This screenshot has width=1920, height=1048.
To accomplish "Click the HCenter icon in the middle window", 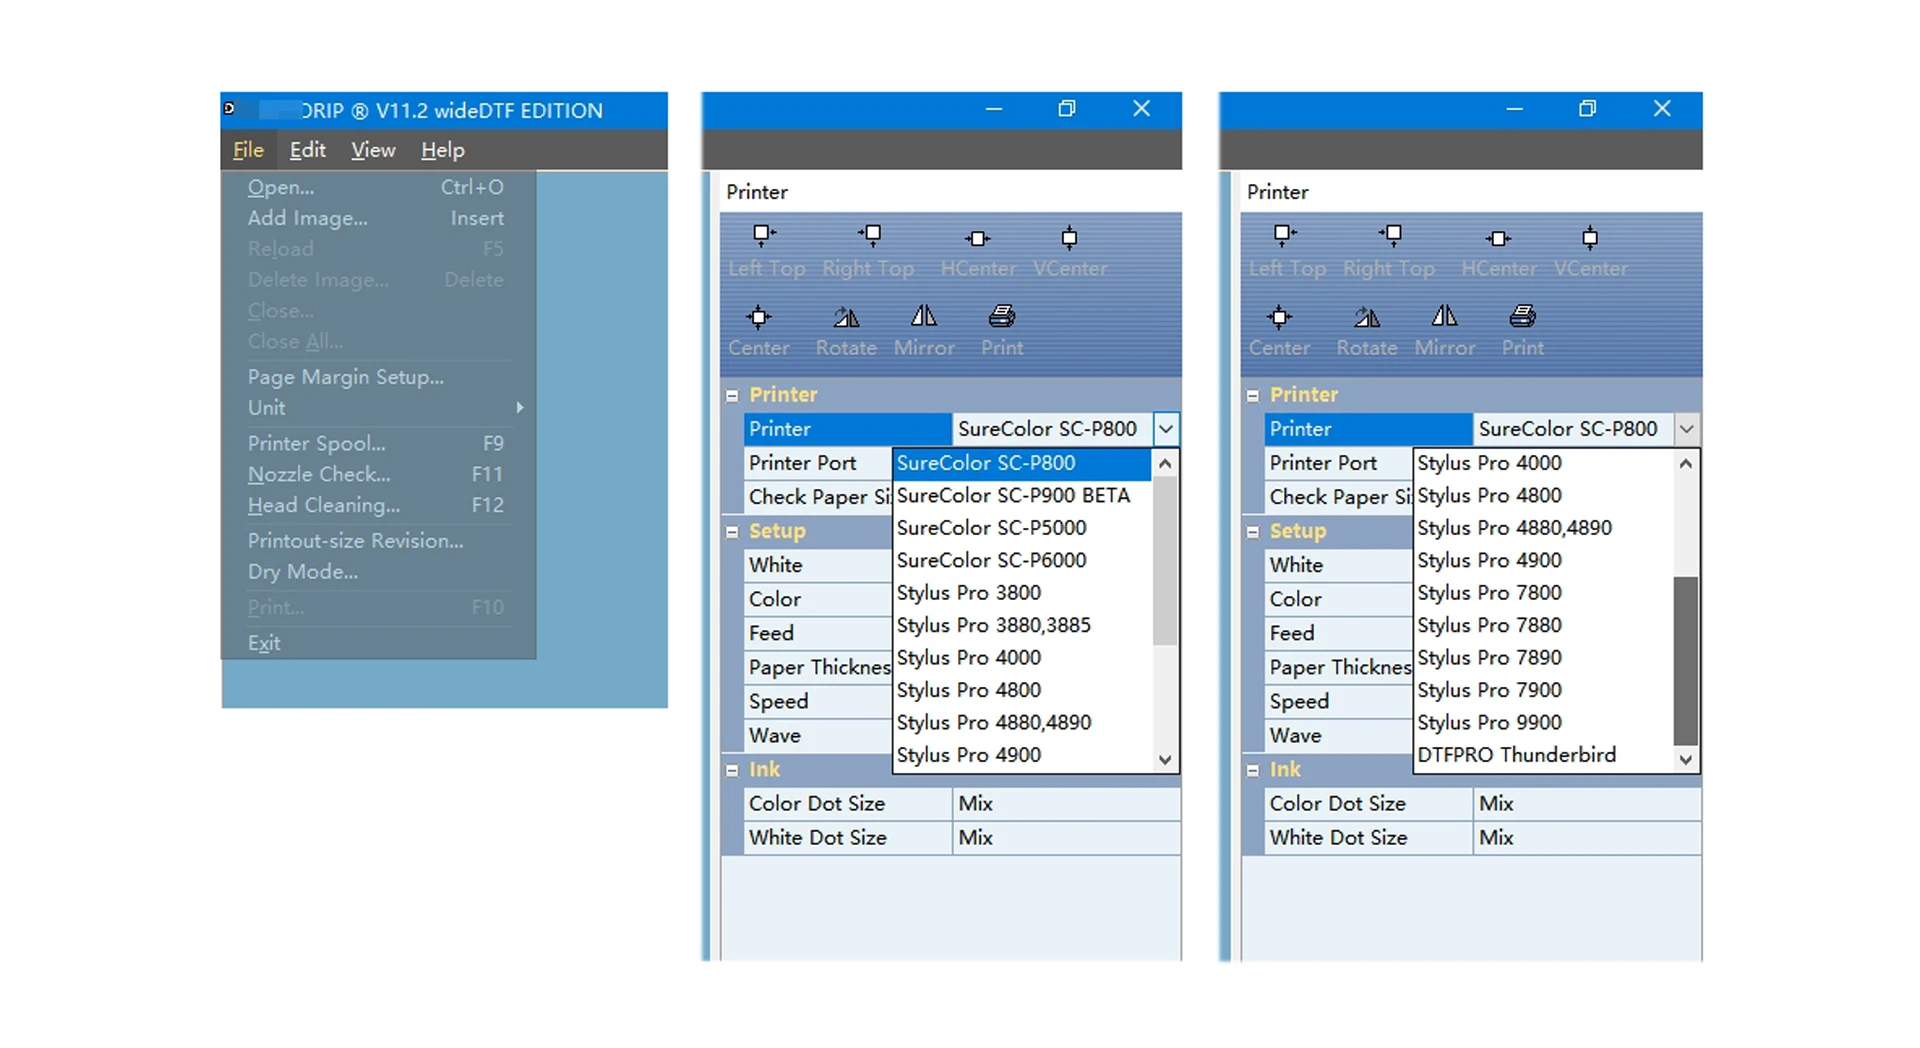I will click(x=978, y=238).
